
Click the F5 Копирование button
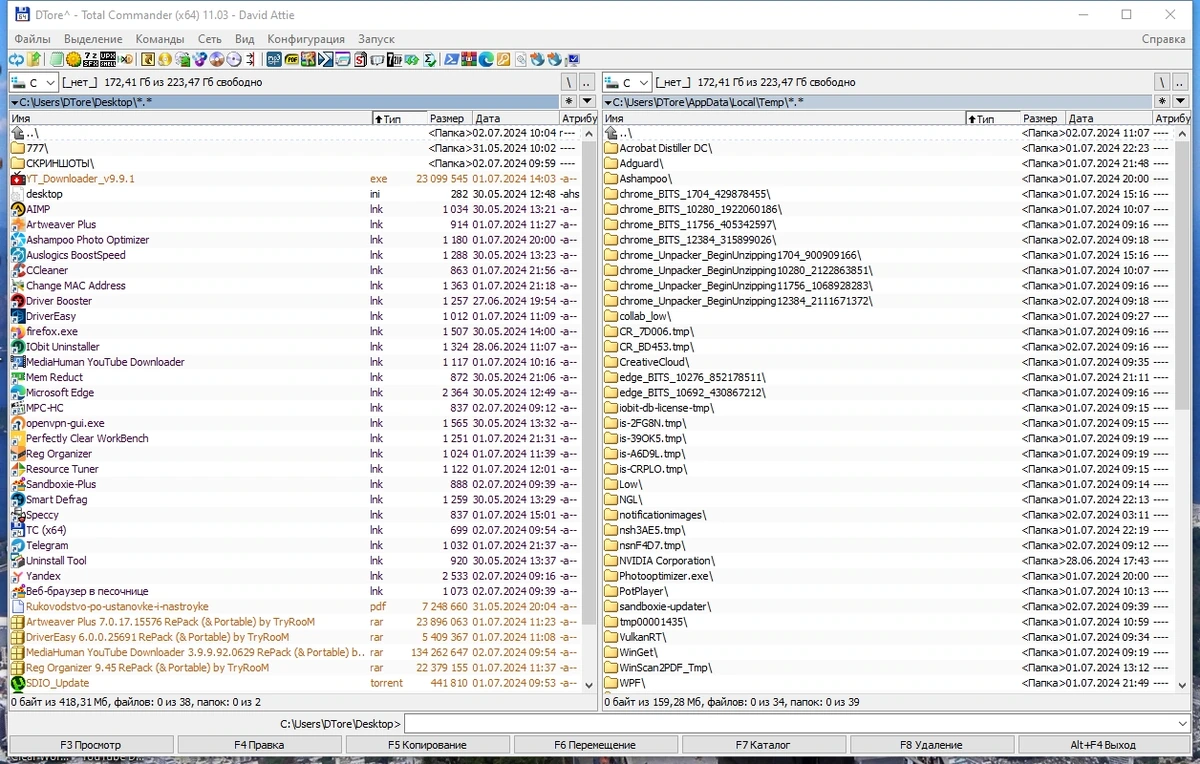[427, 745]
